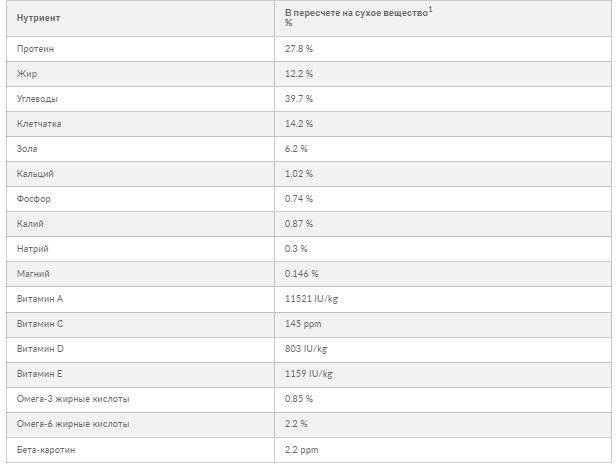616x464 pixels.
Task: Click the 1159 IU/kg Витамин Е value
Action: (x=309, y=374)
